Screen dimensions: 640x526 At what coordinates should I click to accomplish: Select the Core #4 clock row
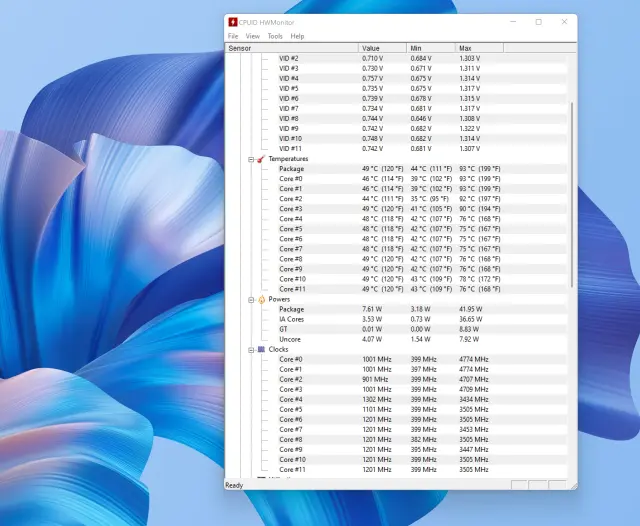[x=291, y=399]
